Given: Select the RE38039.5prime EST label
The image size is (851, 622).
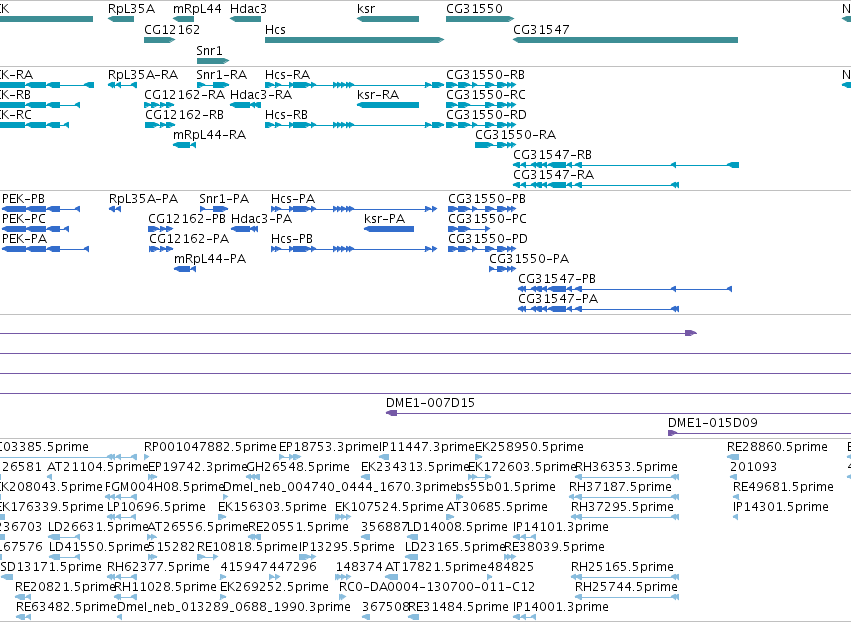Looking at the screenshot, I should [x=555, y=547].
